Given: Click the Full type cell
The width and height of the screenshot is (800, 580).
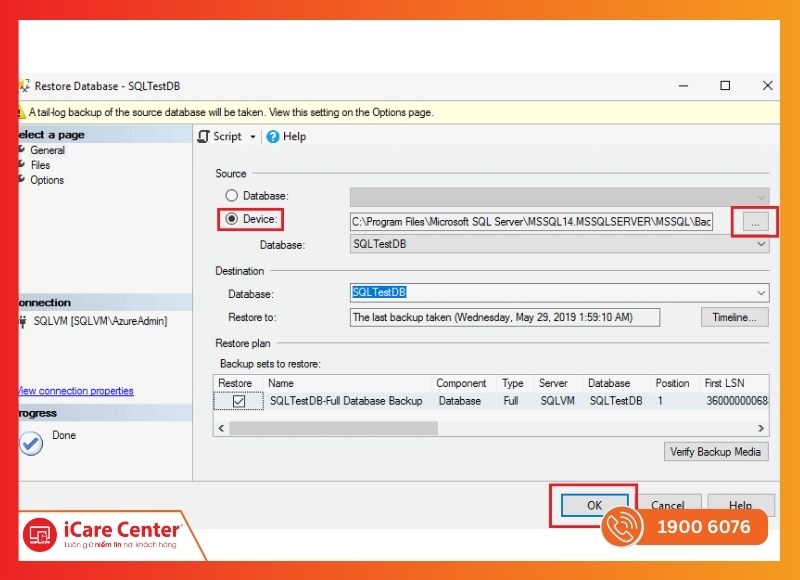Looking at the screenshot, I should [511, 401].
